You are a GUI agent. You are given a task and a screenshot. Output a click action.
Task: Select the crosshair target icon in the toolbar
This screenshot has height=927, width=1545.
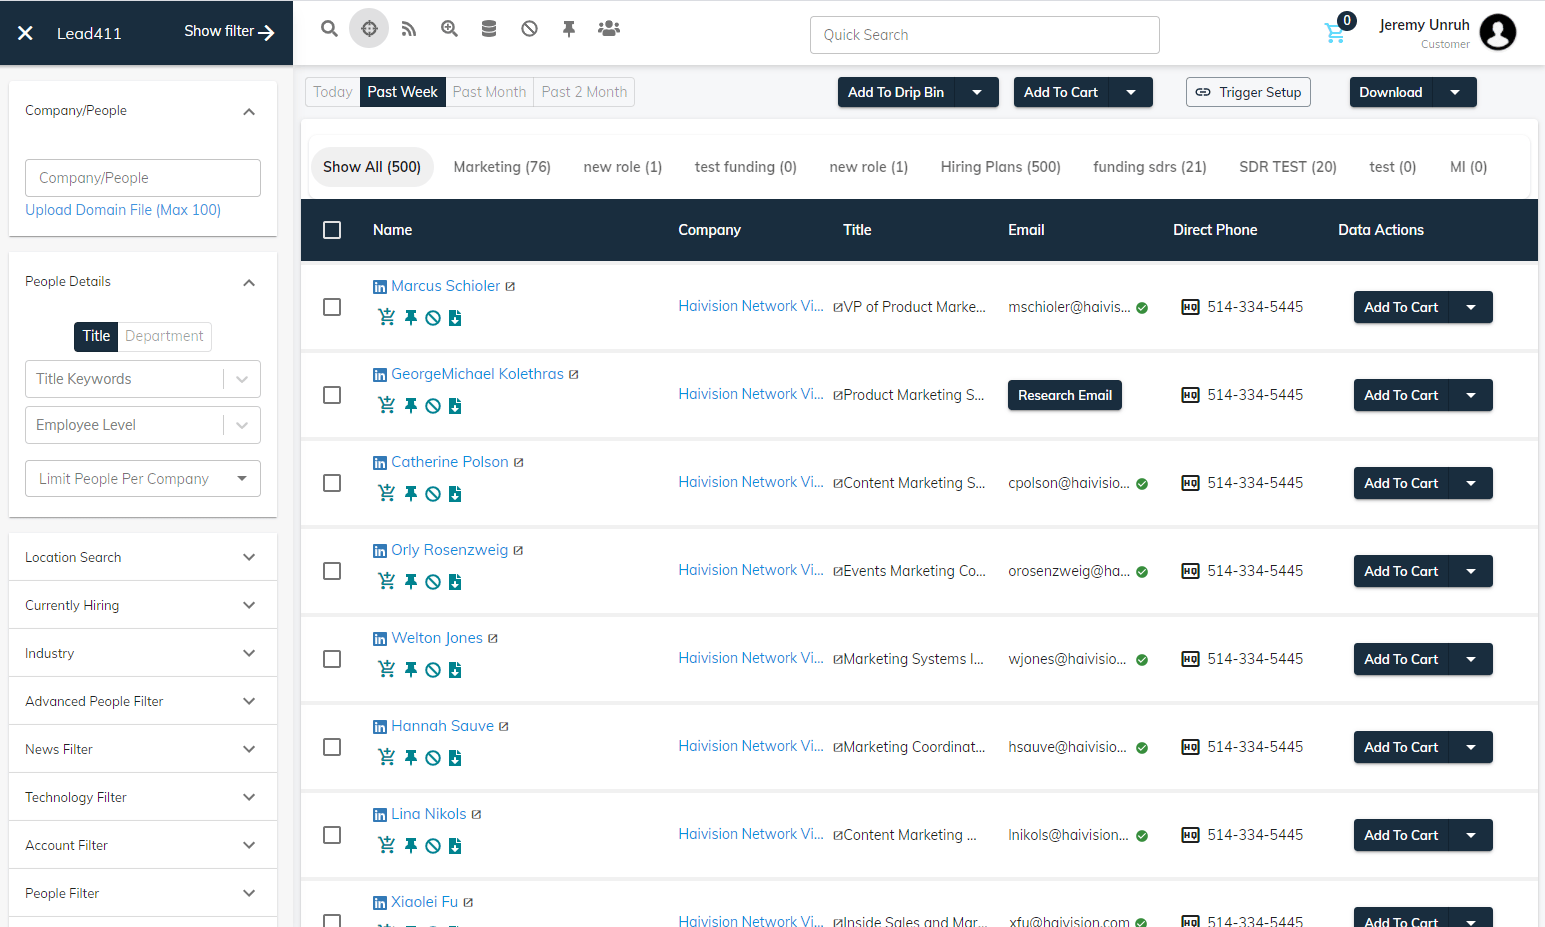point(368,28)
